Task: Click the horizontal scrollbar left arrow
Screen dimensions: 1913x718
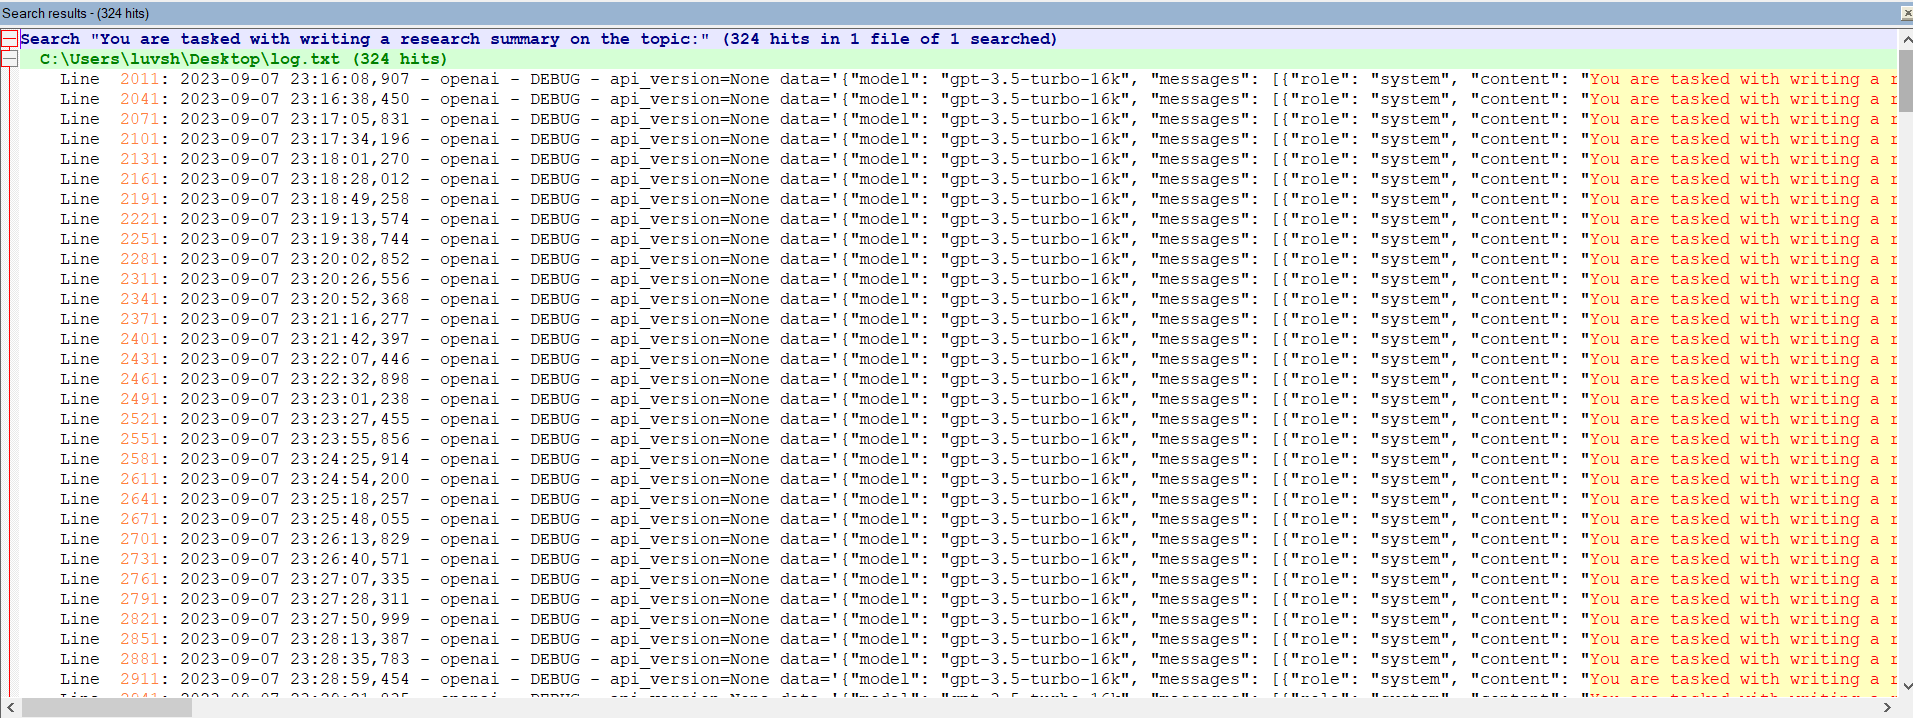Action: (10, 707)
